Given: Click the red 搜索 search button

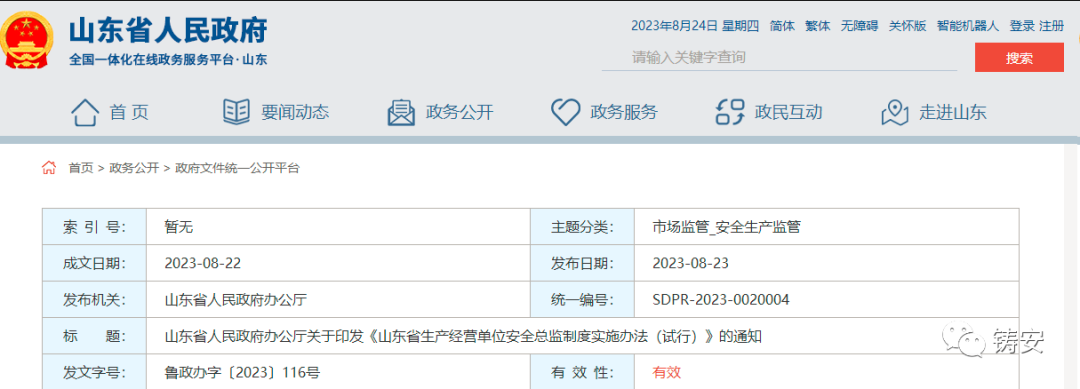Looking at the screenshot, I should point(1019,58).
